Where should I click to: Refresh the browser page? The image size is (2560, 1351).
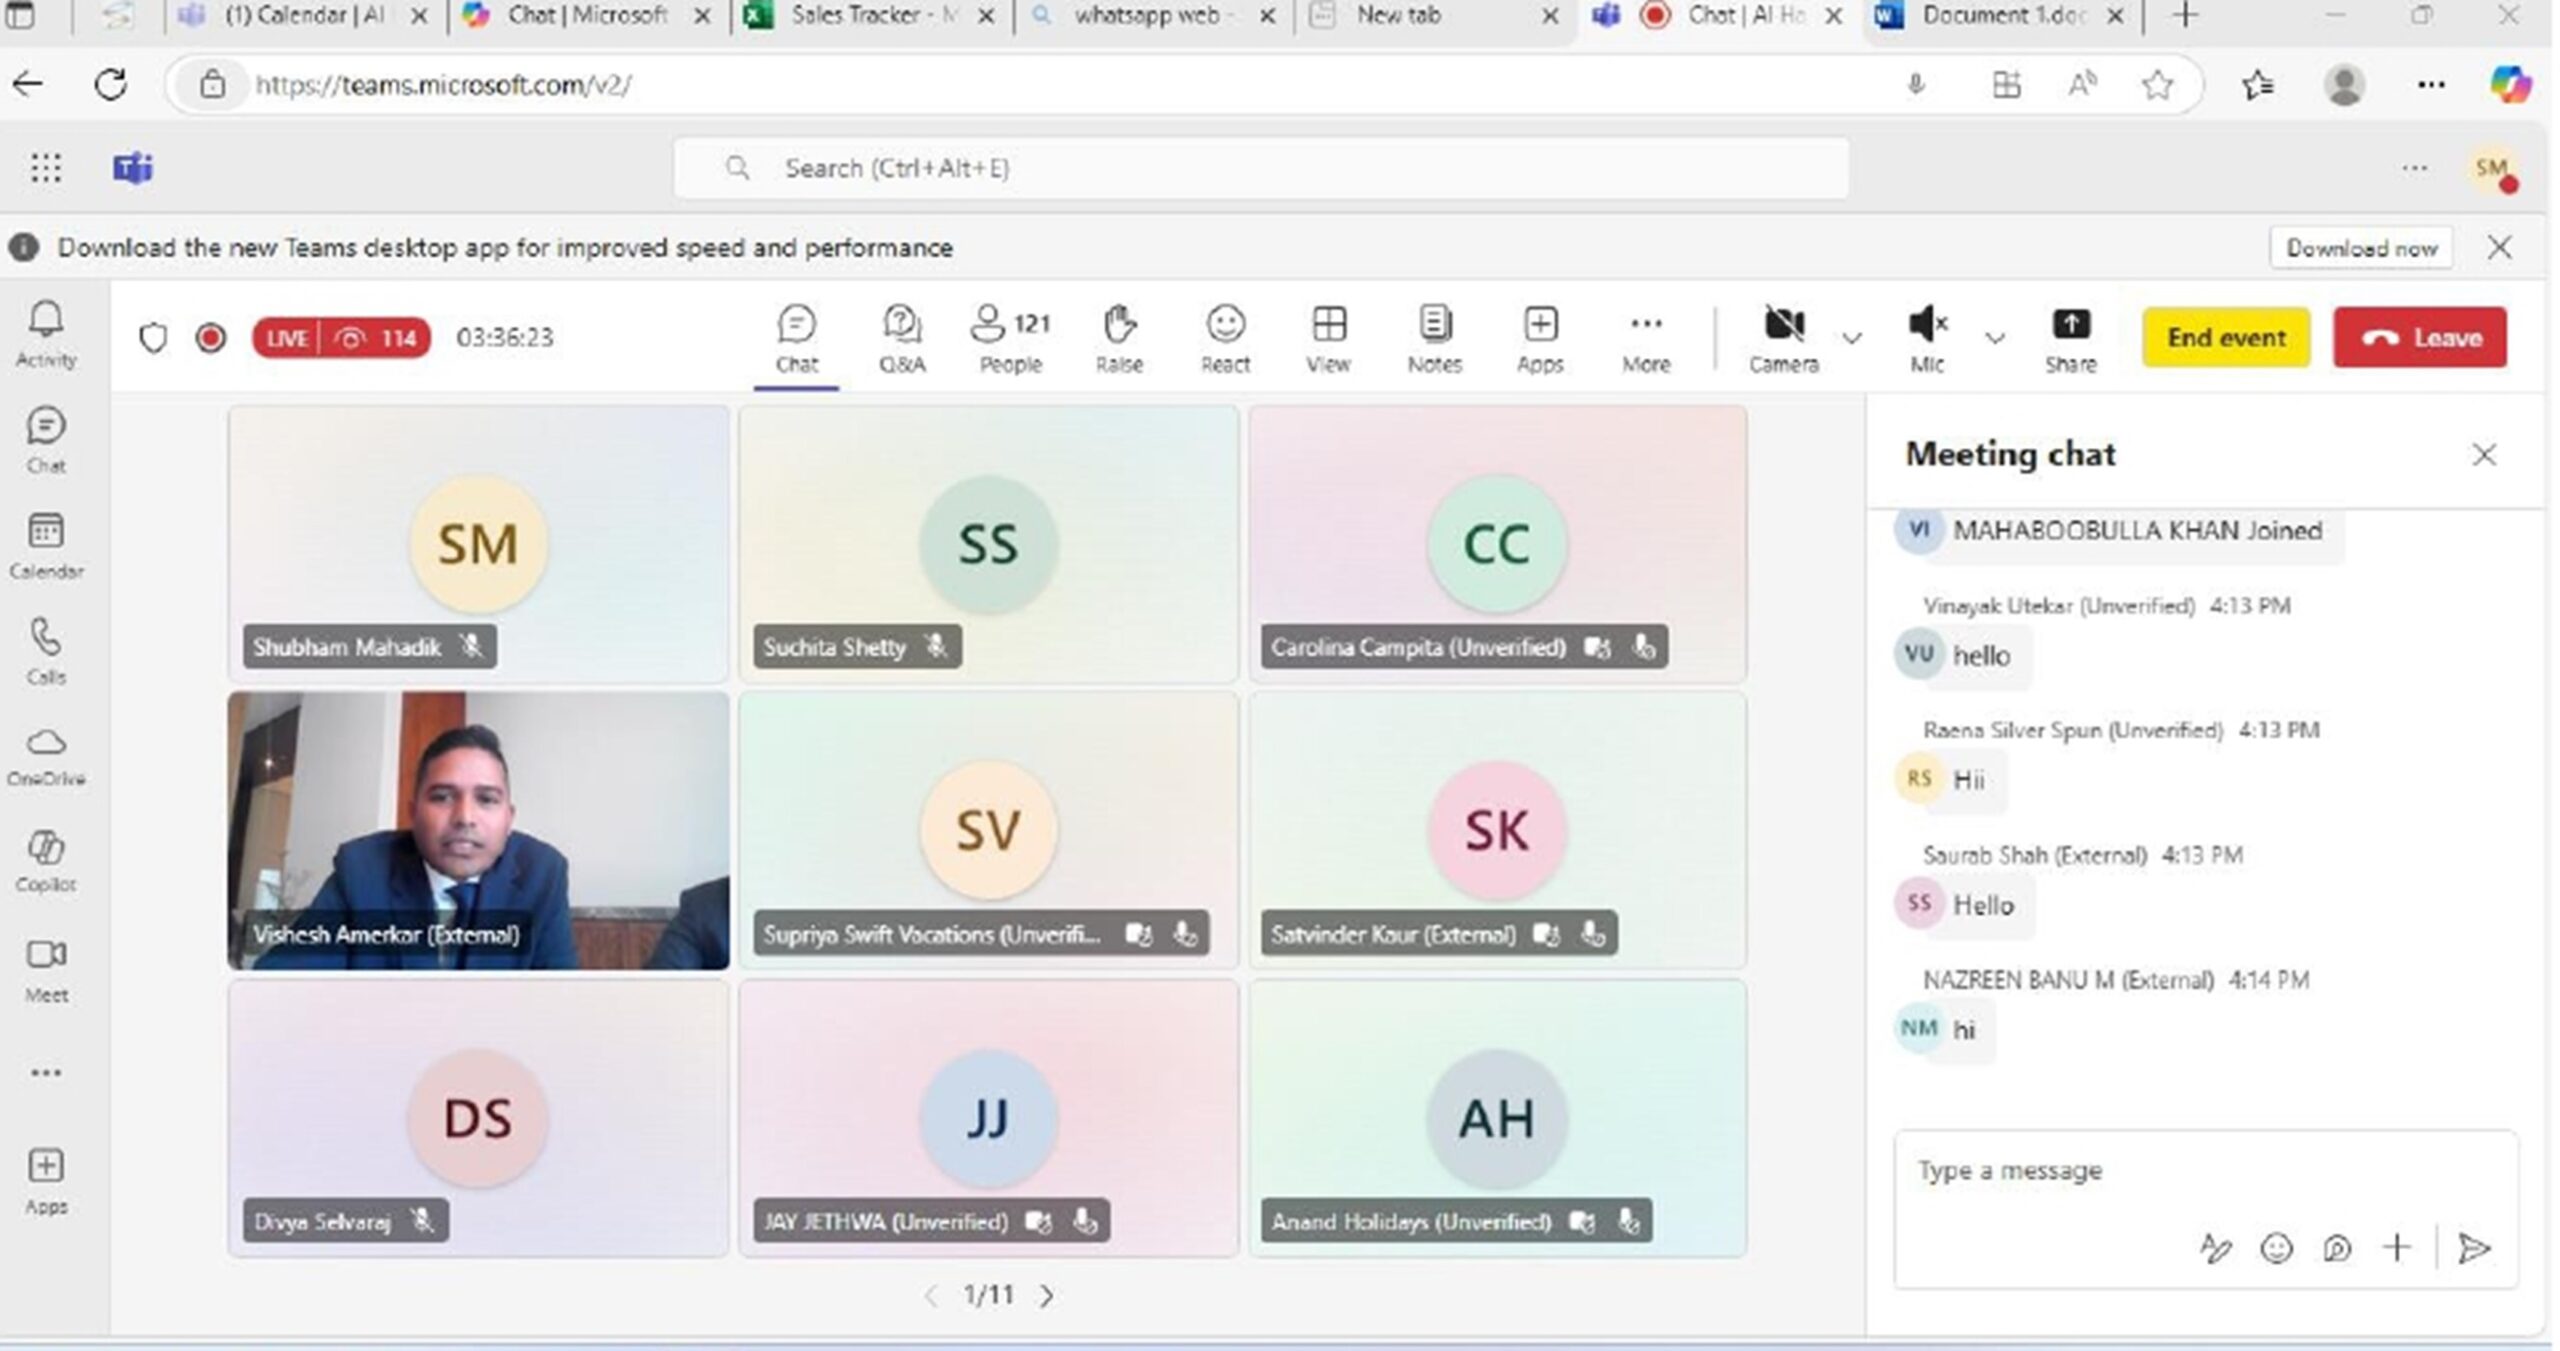pyautogui.click(x=110, y=85)
